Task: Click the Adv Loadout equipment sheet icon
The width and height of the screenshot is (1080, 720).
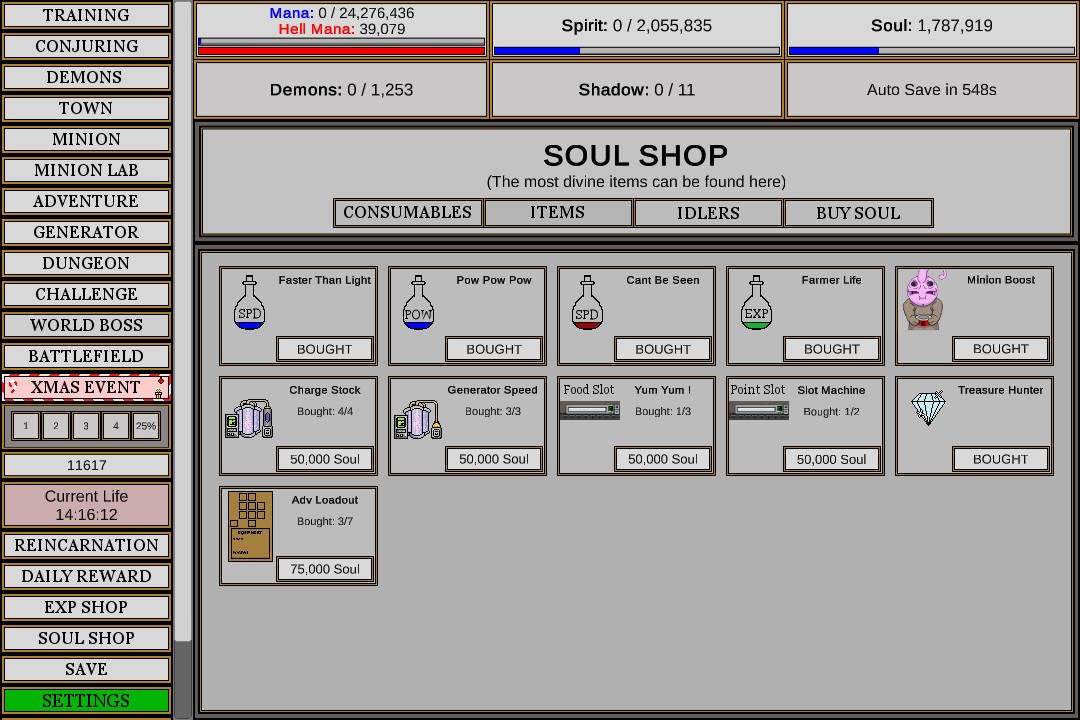Action: coord(250,527)
